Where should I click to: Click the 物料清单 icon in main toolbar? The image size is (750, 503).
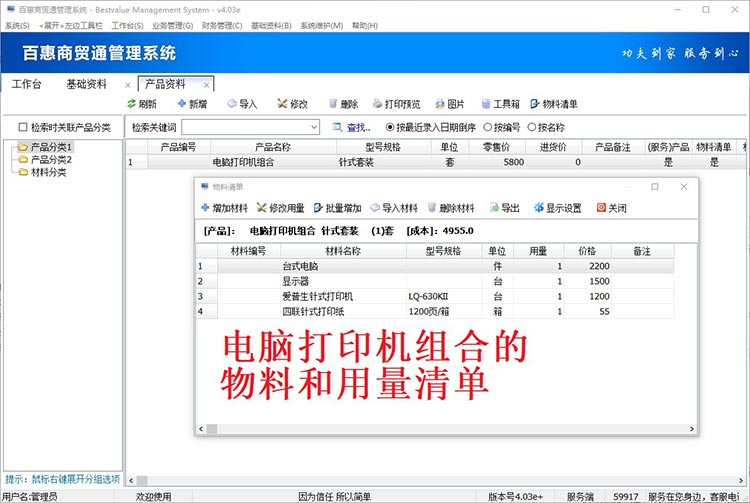point(535,104)
